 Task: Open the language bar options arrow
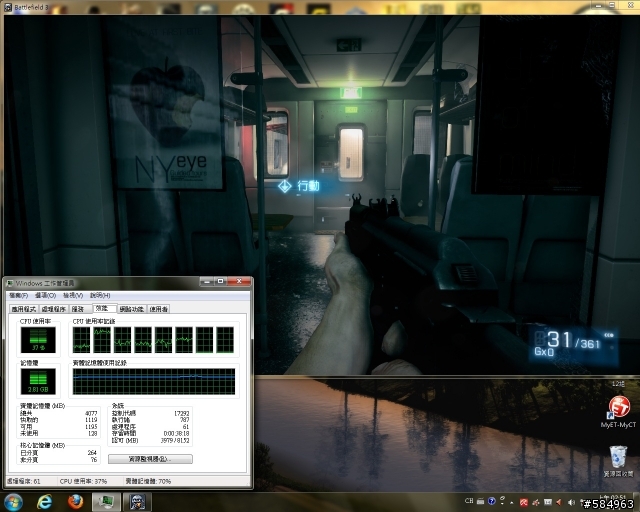pyautogui.click(x=502, y=501)
